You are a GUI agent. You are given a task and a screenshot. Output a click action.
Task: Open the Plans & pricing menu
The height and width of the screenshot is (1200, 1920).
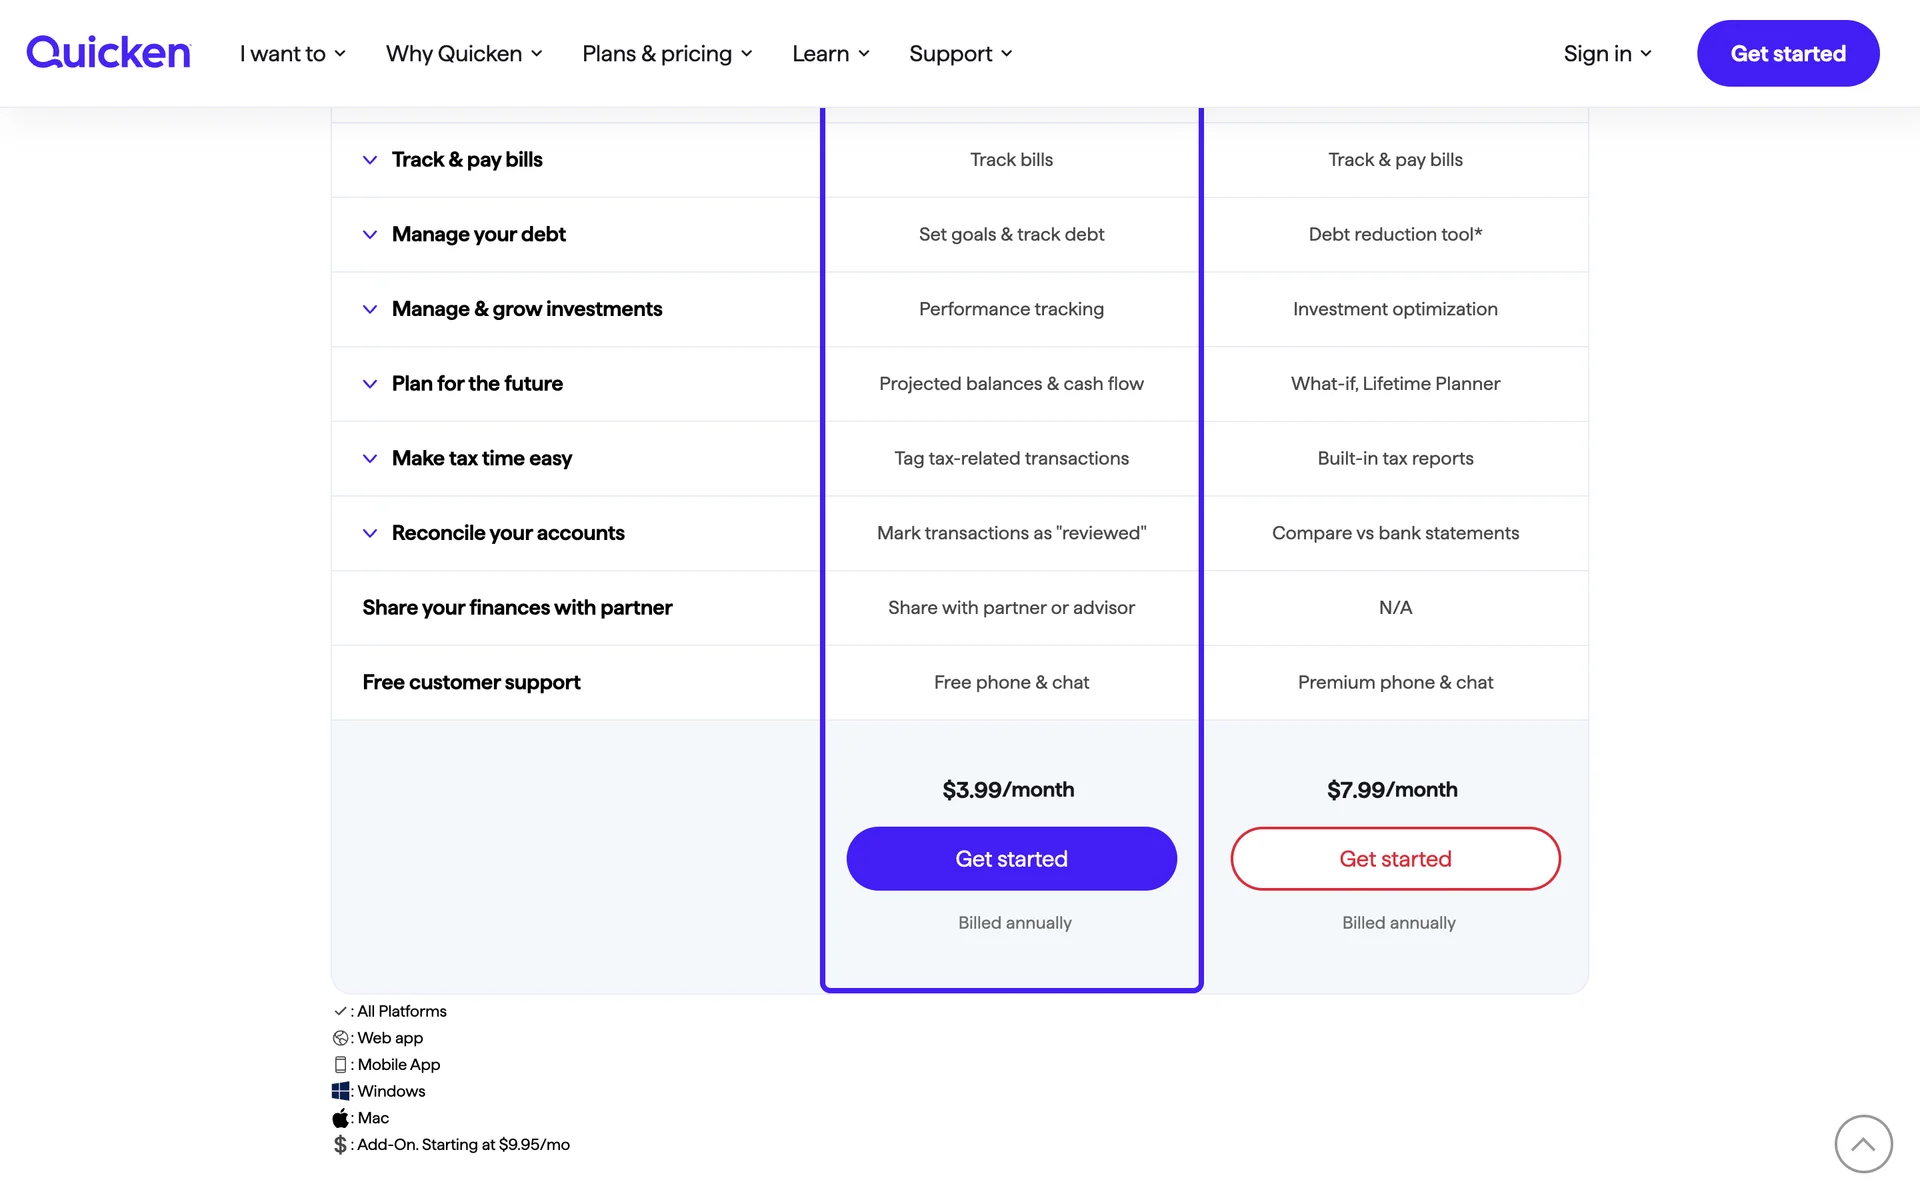(667, 54)
